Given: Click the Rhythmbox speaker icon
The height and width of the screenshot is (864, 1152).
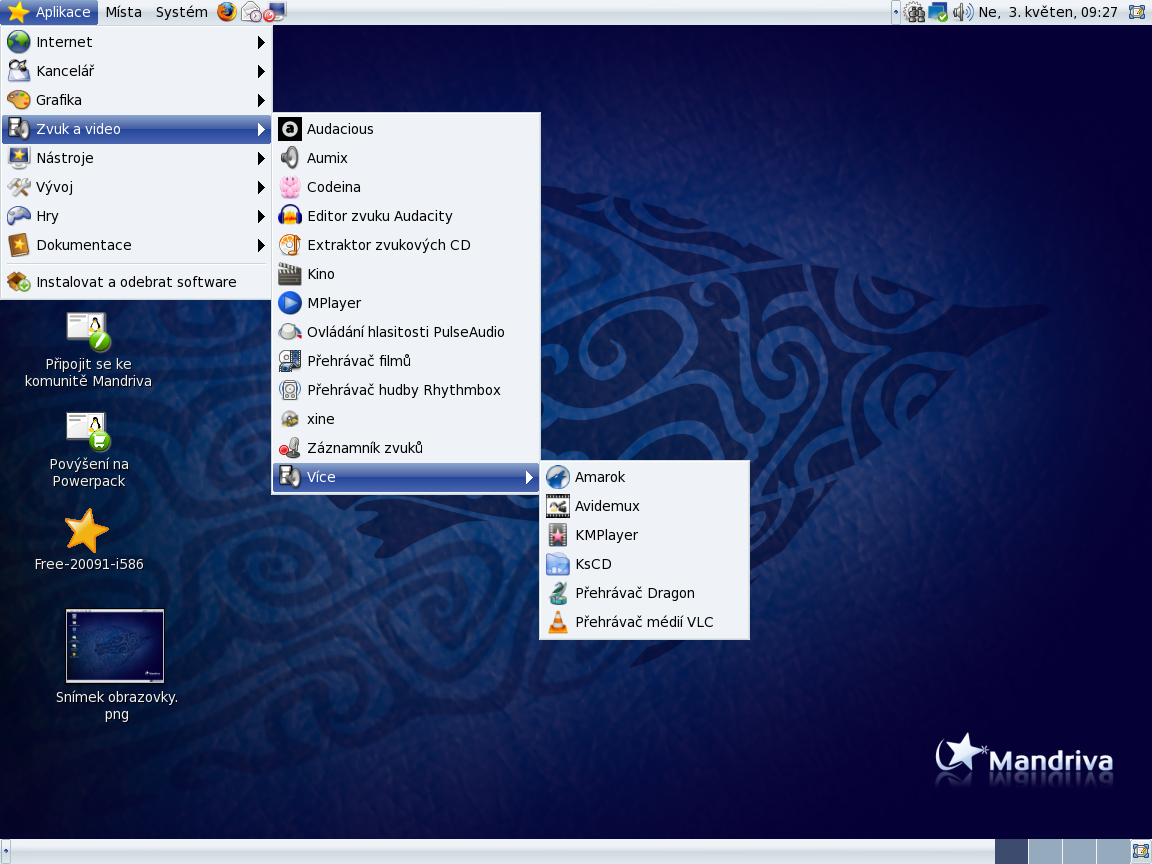Looking at the screenshot, I should 289,390.
